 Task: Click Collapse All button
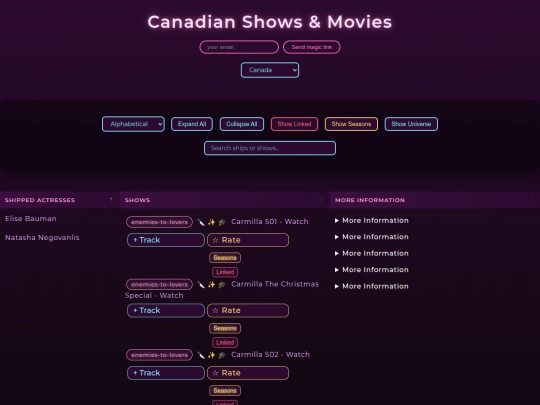(242, 124)
